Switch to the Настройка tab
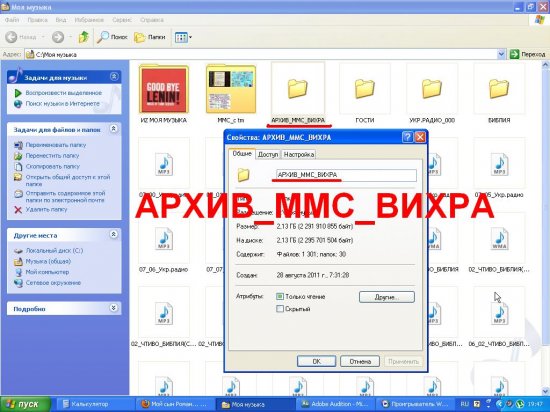The image size is (550, 412). [x=299, y=154]
